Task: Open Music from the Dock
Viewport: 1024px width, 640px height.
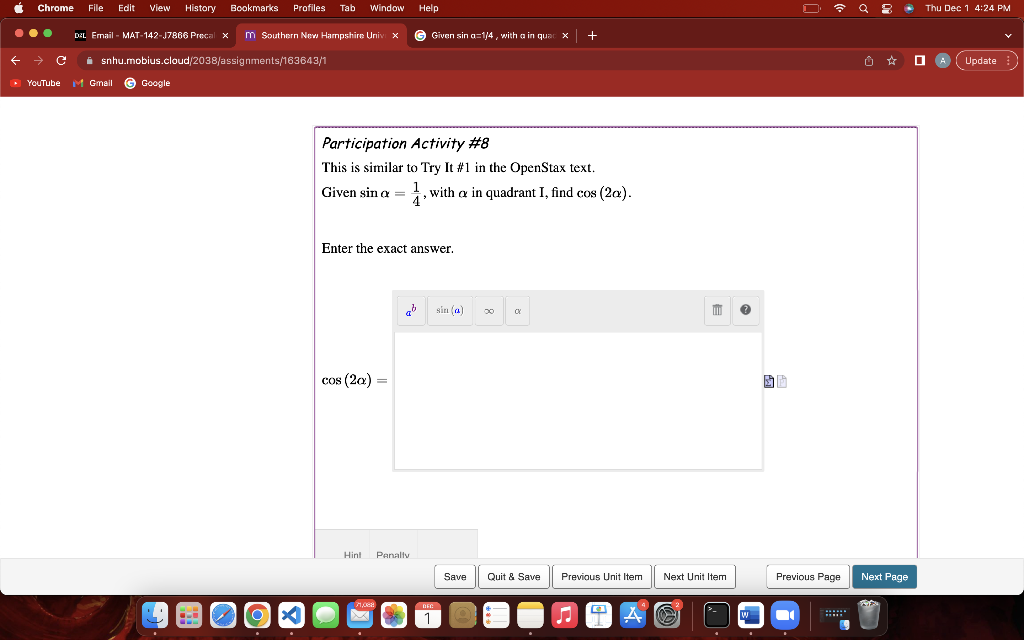Action: click(564, 615)
